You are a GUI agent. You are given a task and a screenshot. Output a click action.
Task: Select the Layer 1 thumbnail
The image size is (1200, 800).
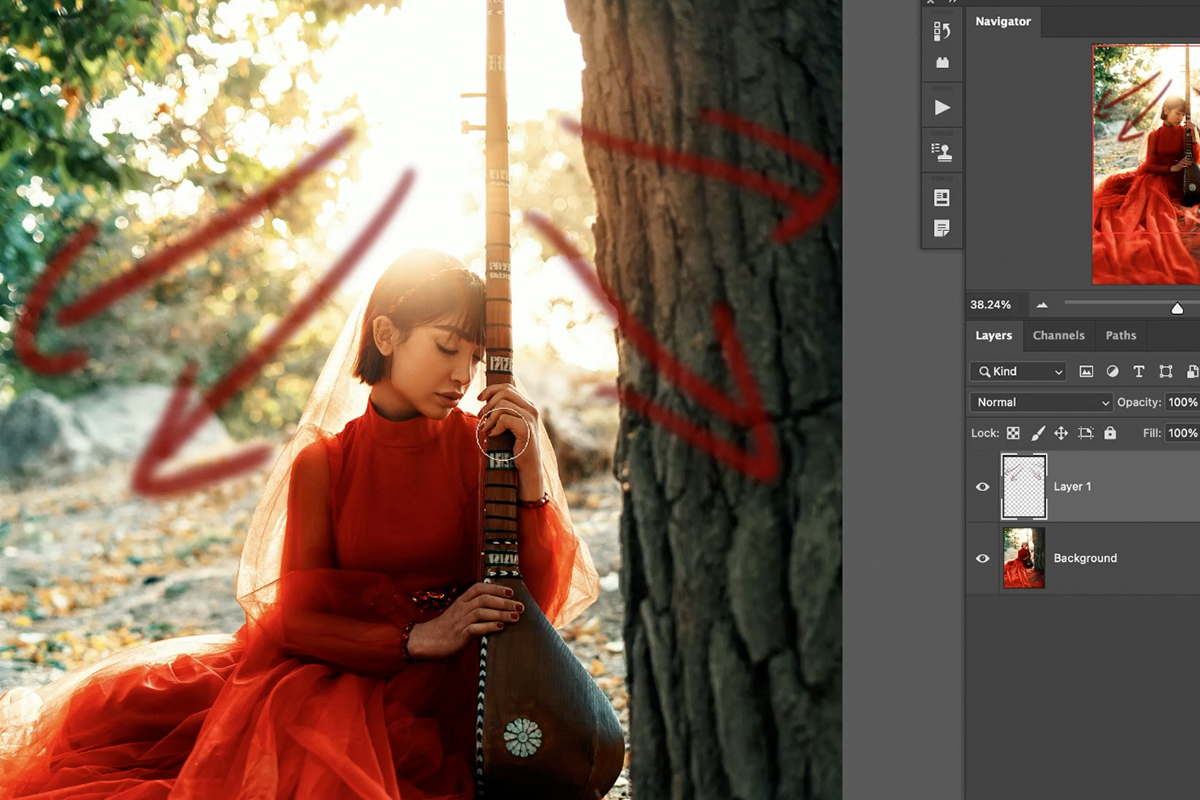(x=1024, y=486)
